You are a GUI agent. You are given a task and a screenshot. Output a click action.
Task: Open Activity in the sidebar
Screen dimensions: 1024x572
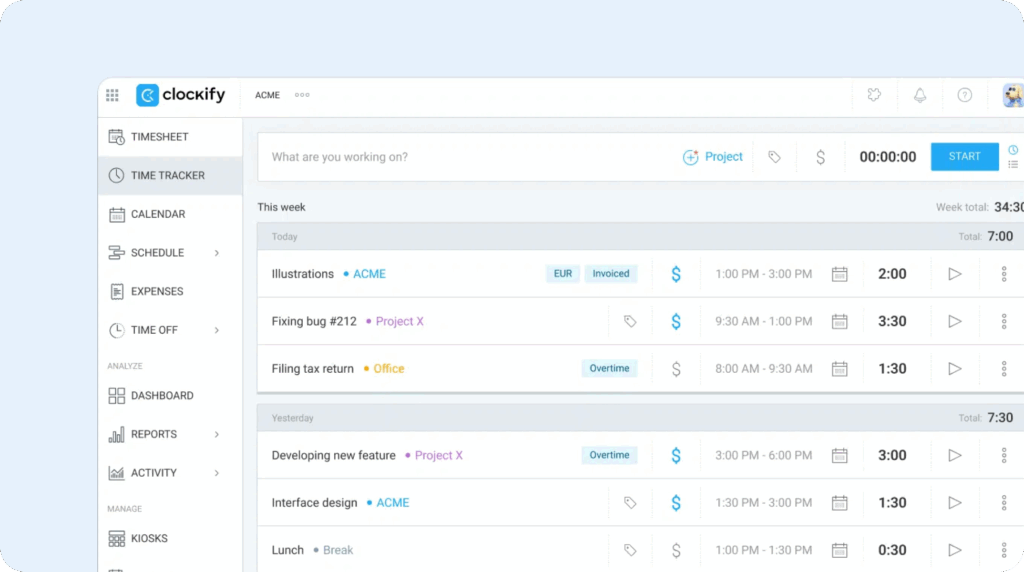tap(153, 473)
